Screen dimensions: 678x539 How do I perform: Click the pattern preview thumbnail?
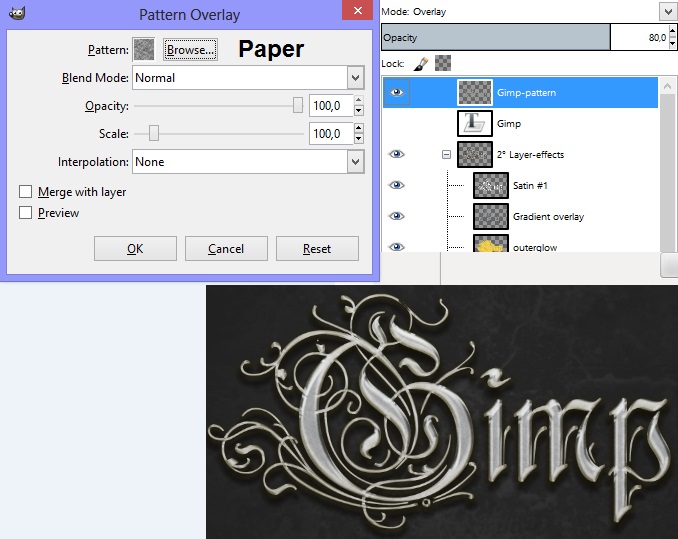pos(144,49)
